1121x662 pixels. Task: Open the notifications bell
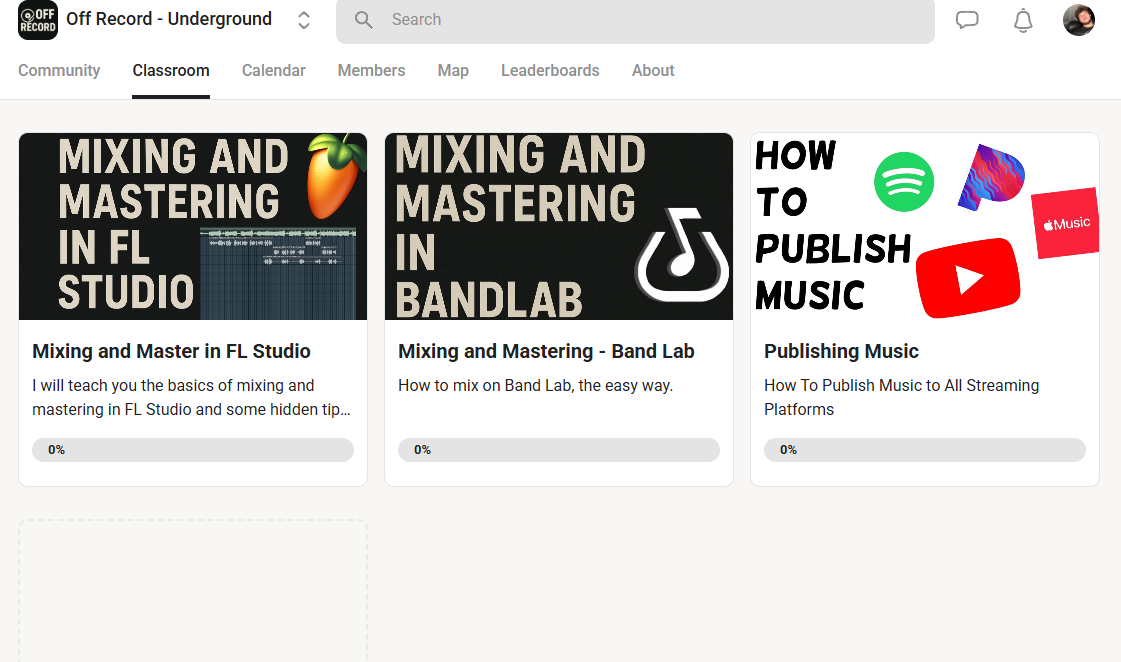[x=1023, y=20]
